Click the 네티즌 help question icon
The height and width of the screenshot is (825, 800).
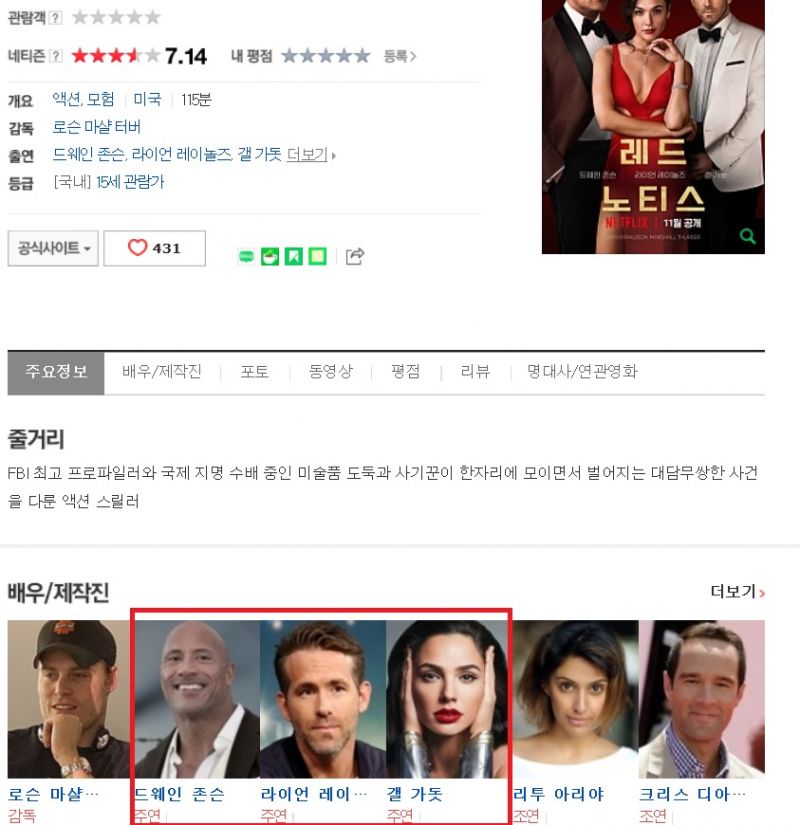click(56, 56)
